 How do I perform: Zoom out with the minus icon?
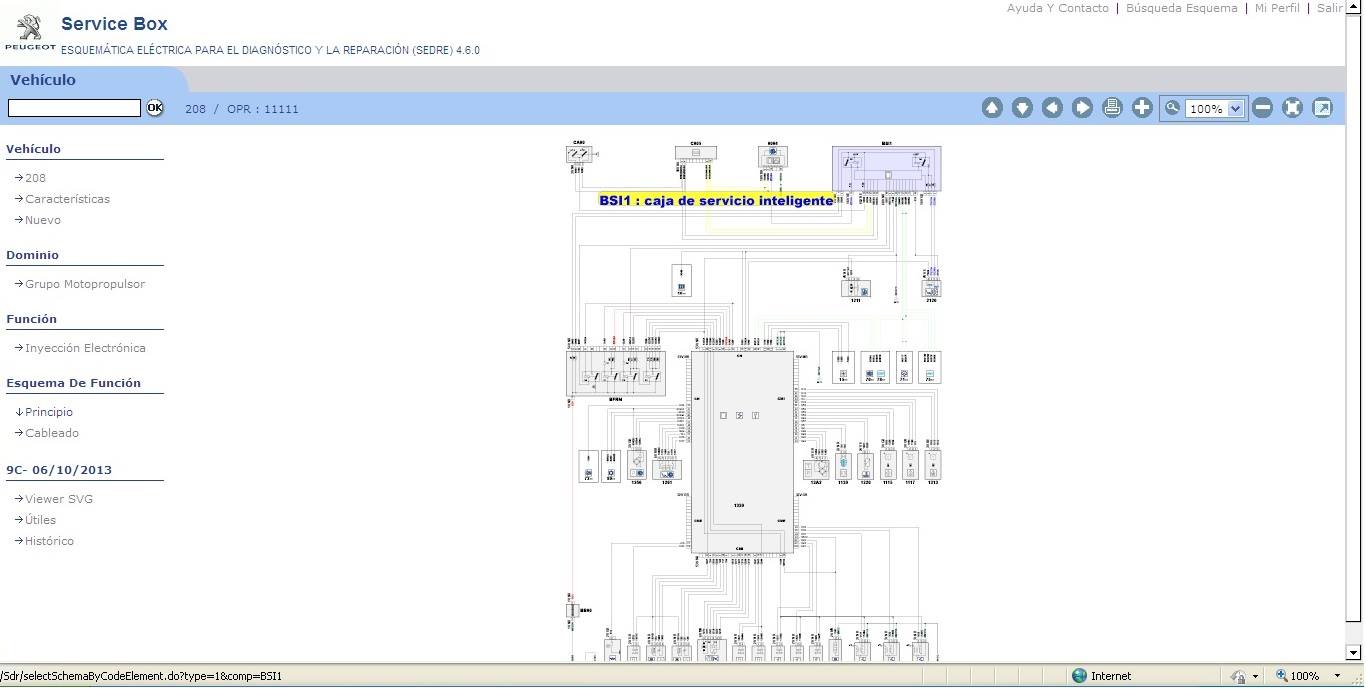[1263, 108]
